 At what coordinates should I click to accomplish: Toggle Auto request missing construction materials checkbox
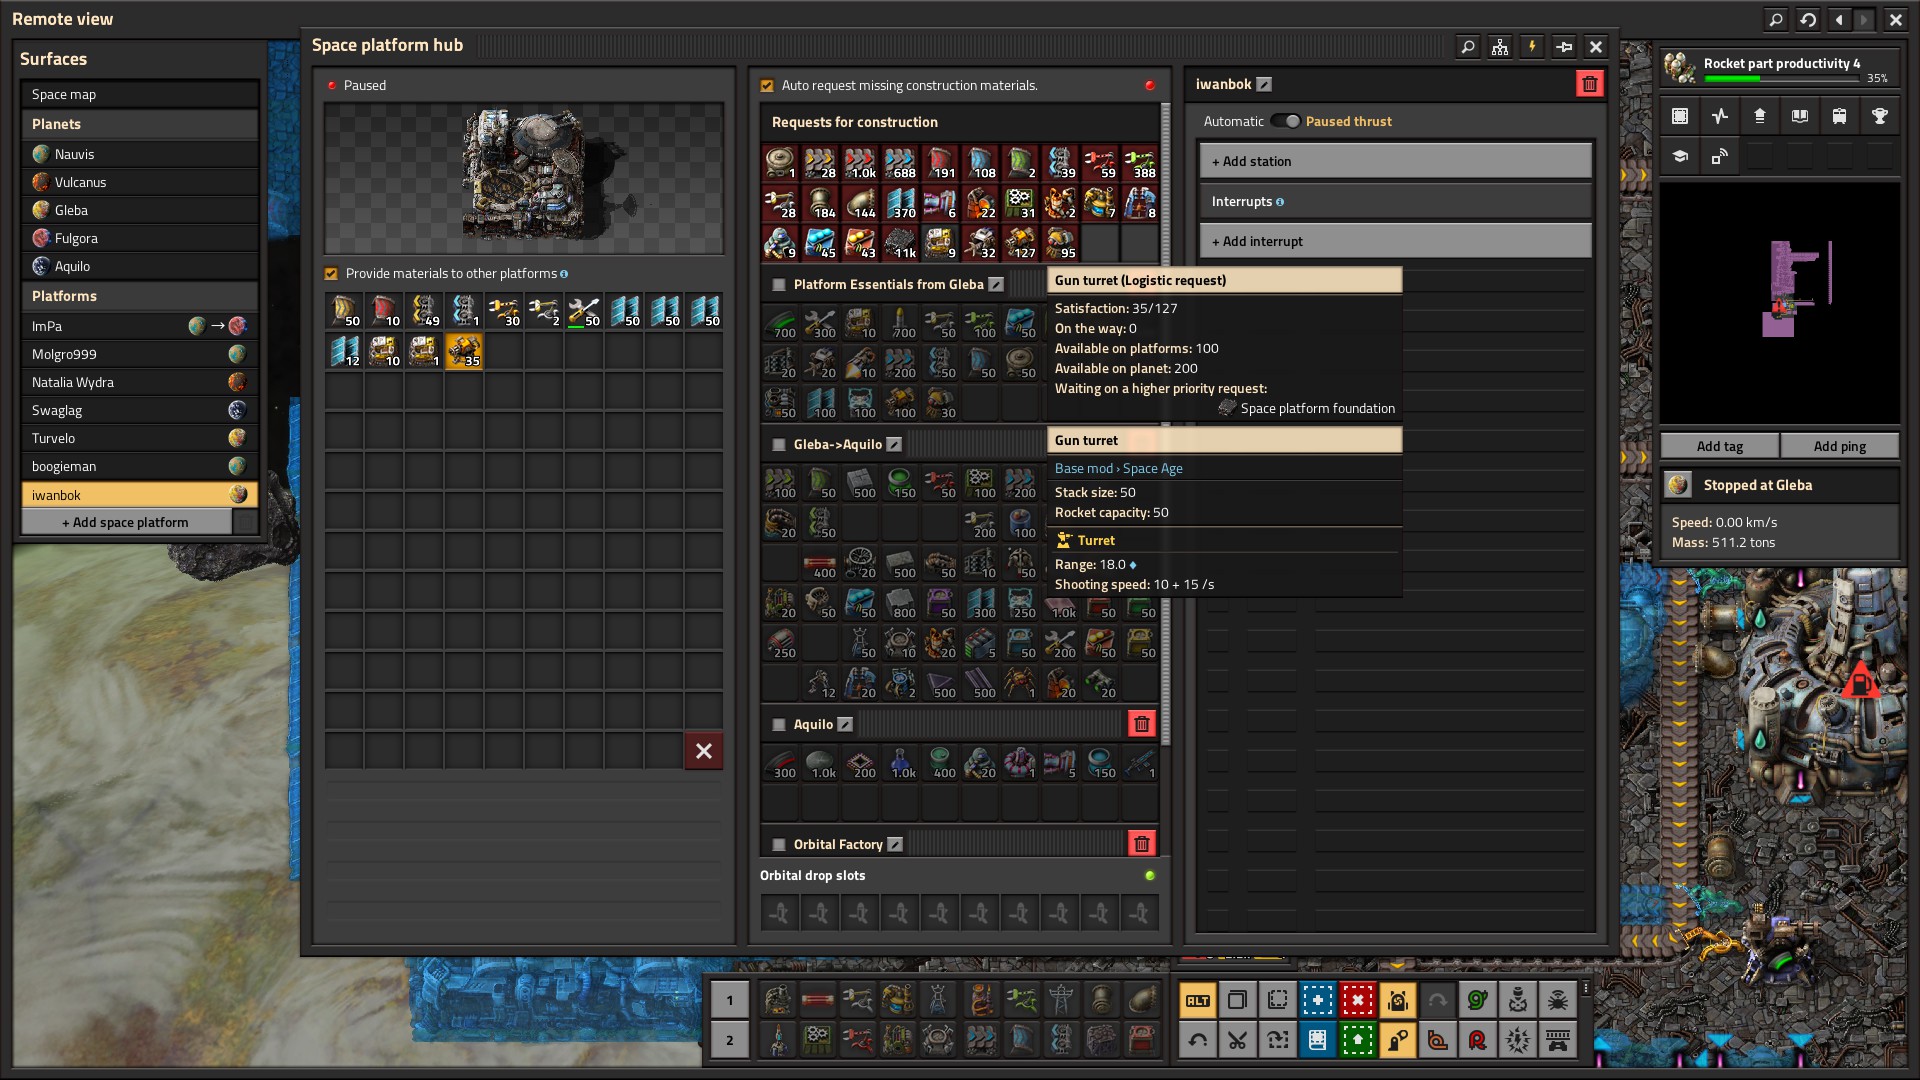[x=767, y=86]
